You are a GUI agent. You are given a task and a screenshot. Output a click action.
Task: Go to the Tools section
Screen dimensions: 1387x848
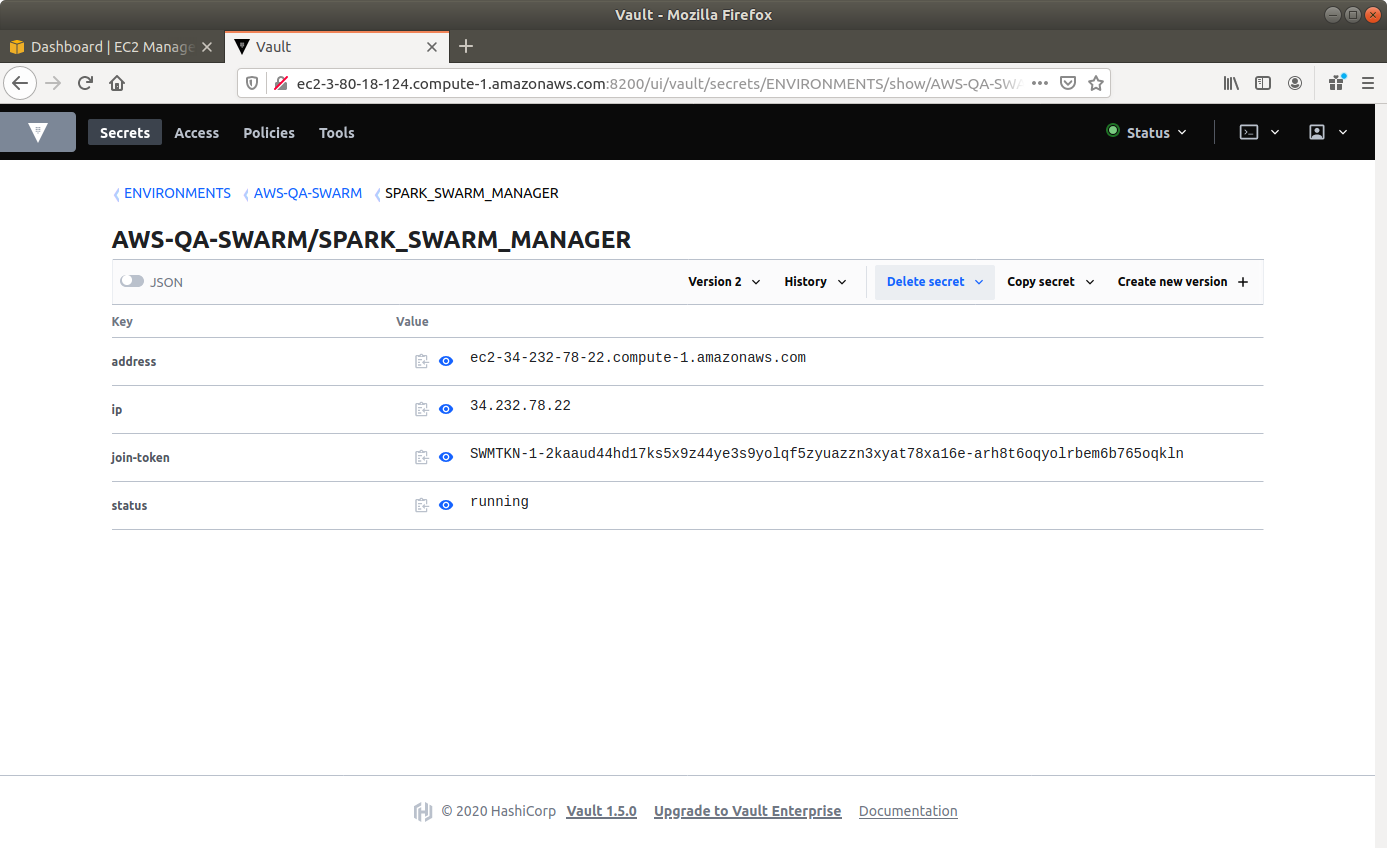pyautogui.click(x=337, y=132)
